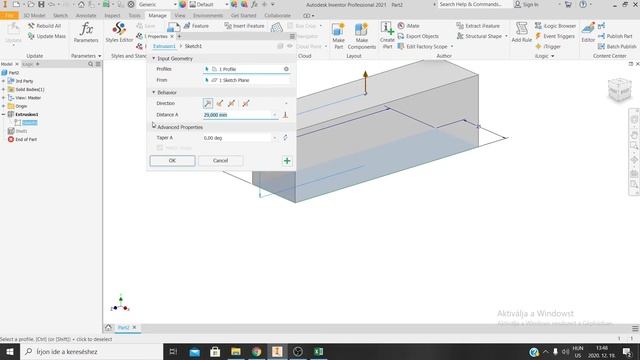Select asymmetric extrude direction
The image size is (640, 360).
pos(246,103)
